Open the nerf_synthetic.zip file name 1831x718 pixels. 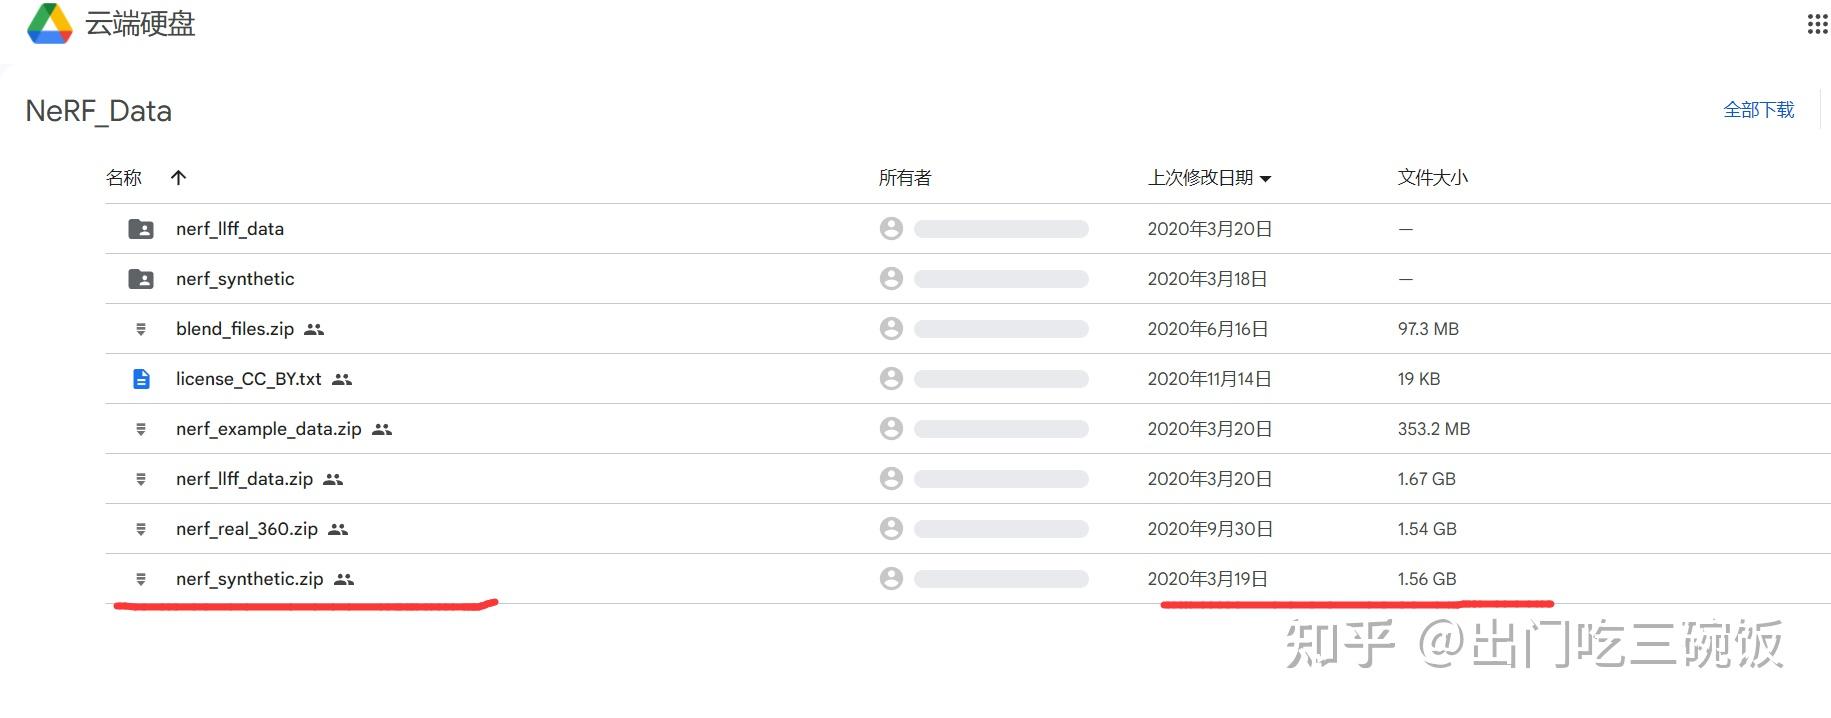tap(250, 579)
